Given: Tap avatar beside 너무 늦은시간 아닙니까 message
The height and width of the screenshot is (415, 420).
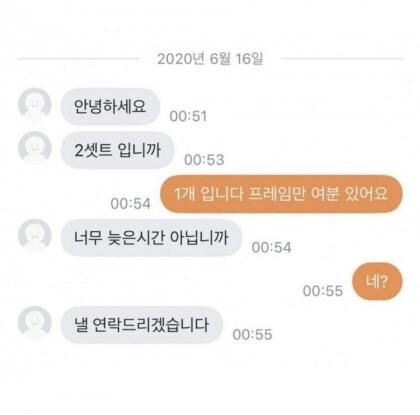Looking at the screenshot, I should tap(35, 235).
